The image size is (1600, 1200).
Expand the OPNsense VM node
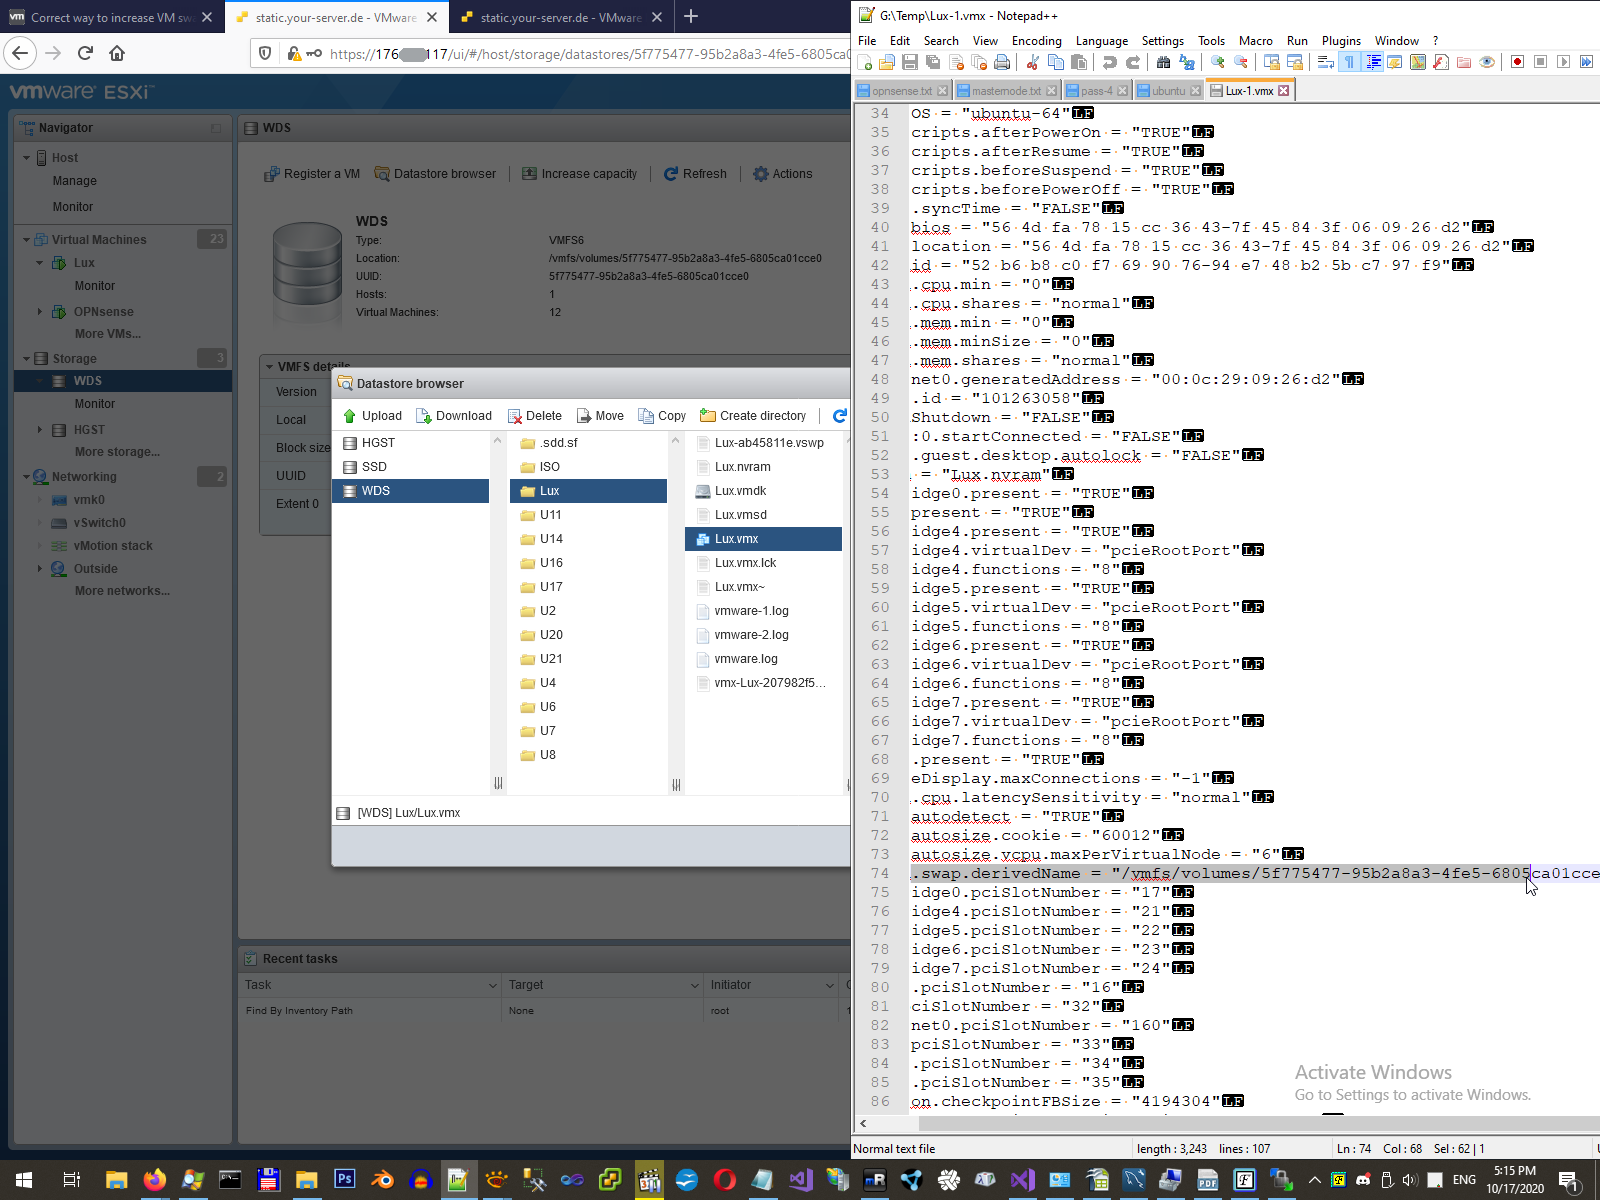click(x=40, y=312)
